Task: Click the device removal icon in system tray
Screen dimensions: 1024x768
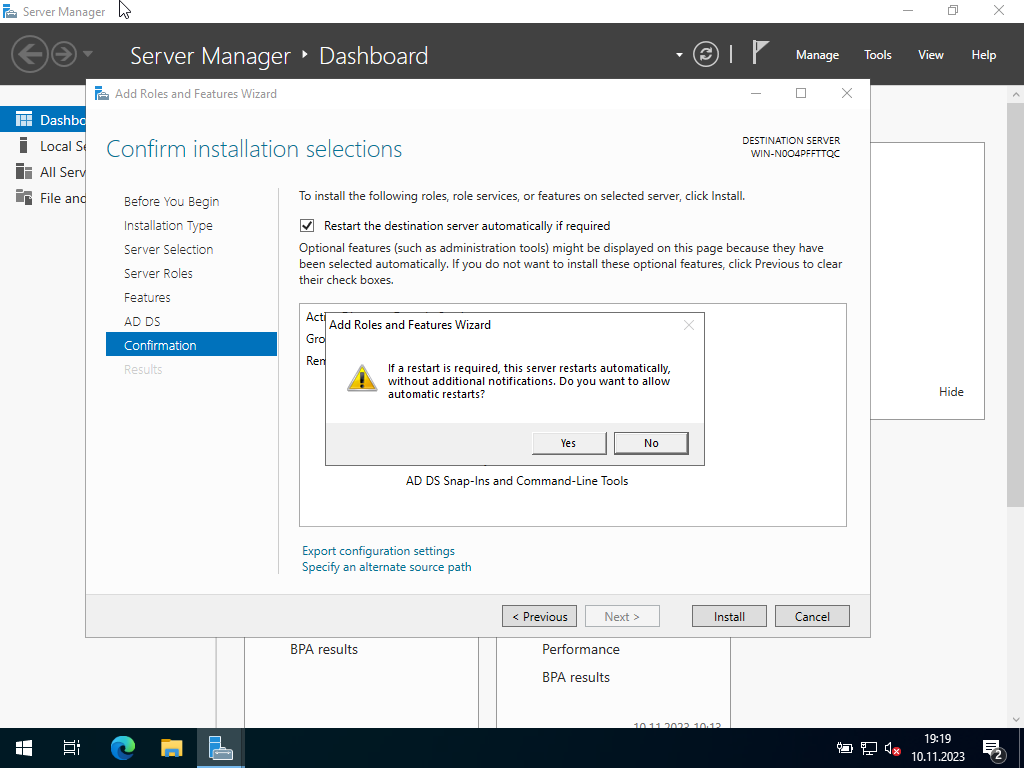Action: click(844, 748)
